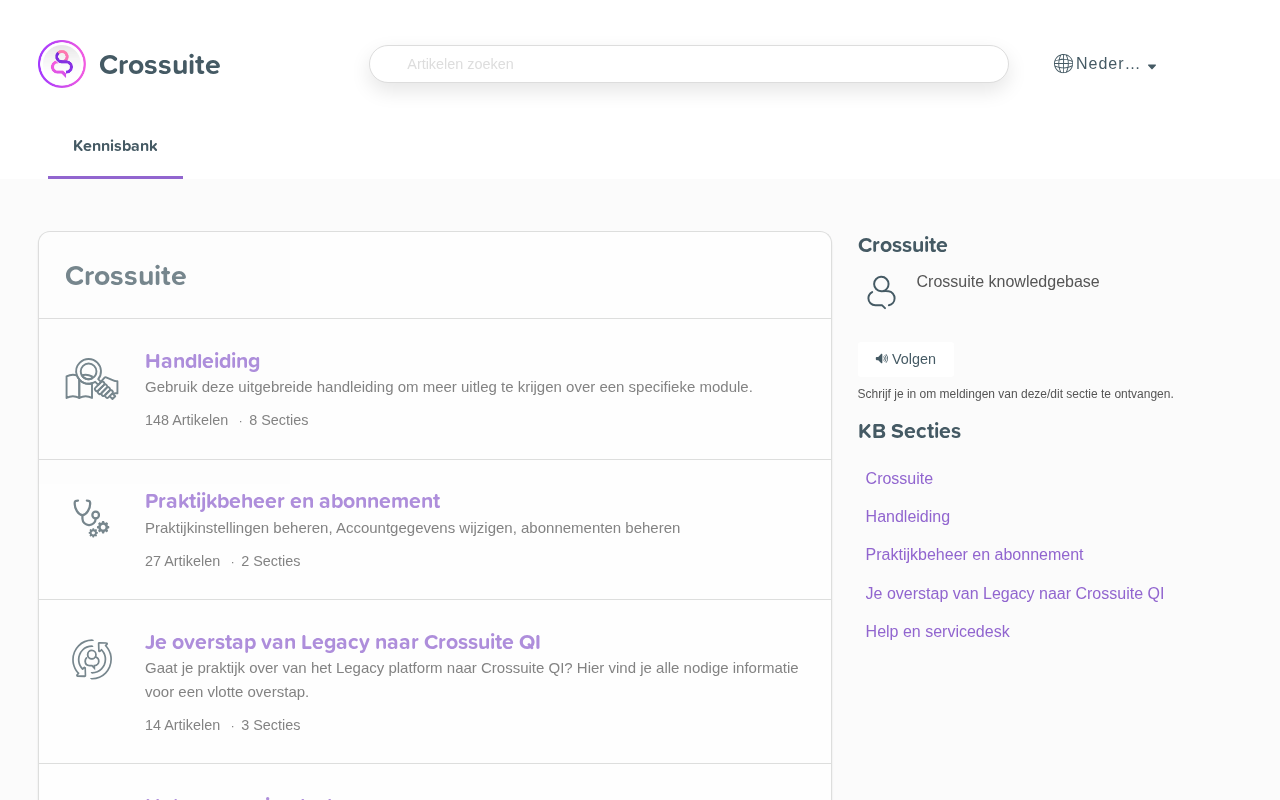Viewport: 1280px width, 800px height.
Task: Open Praktijkbeheer en abonnement category title
Action: (x=292, y=501)
